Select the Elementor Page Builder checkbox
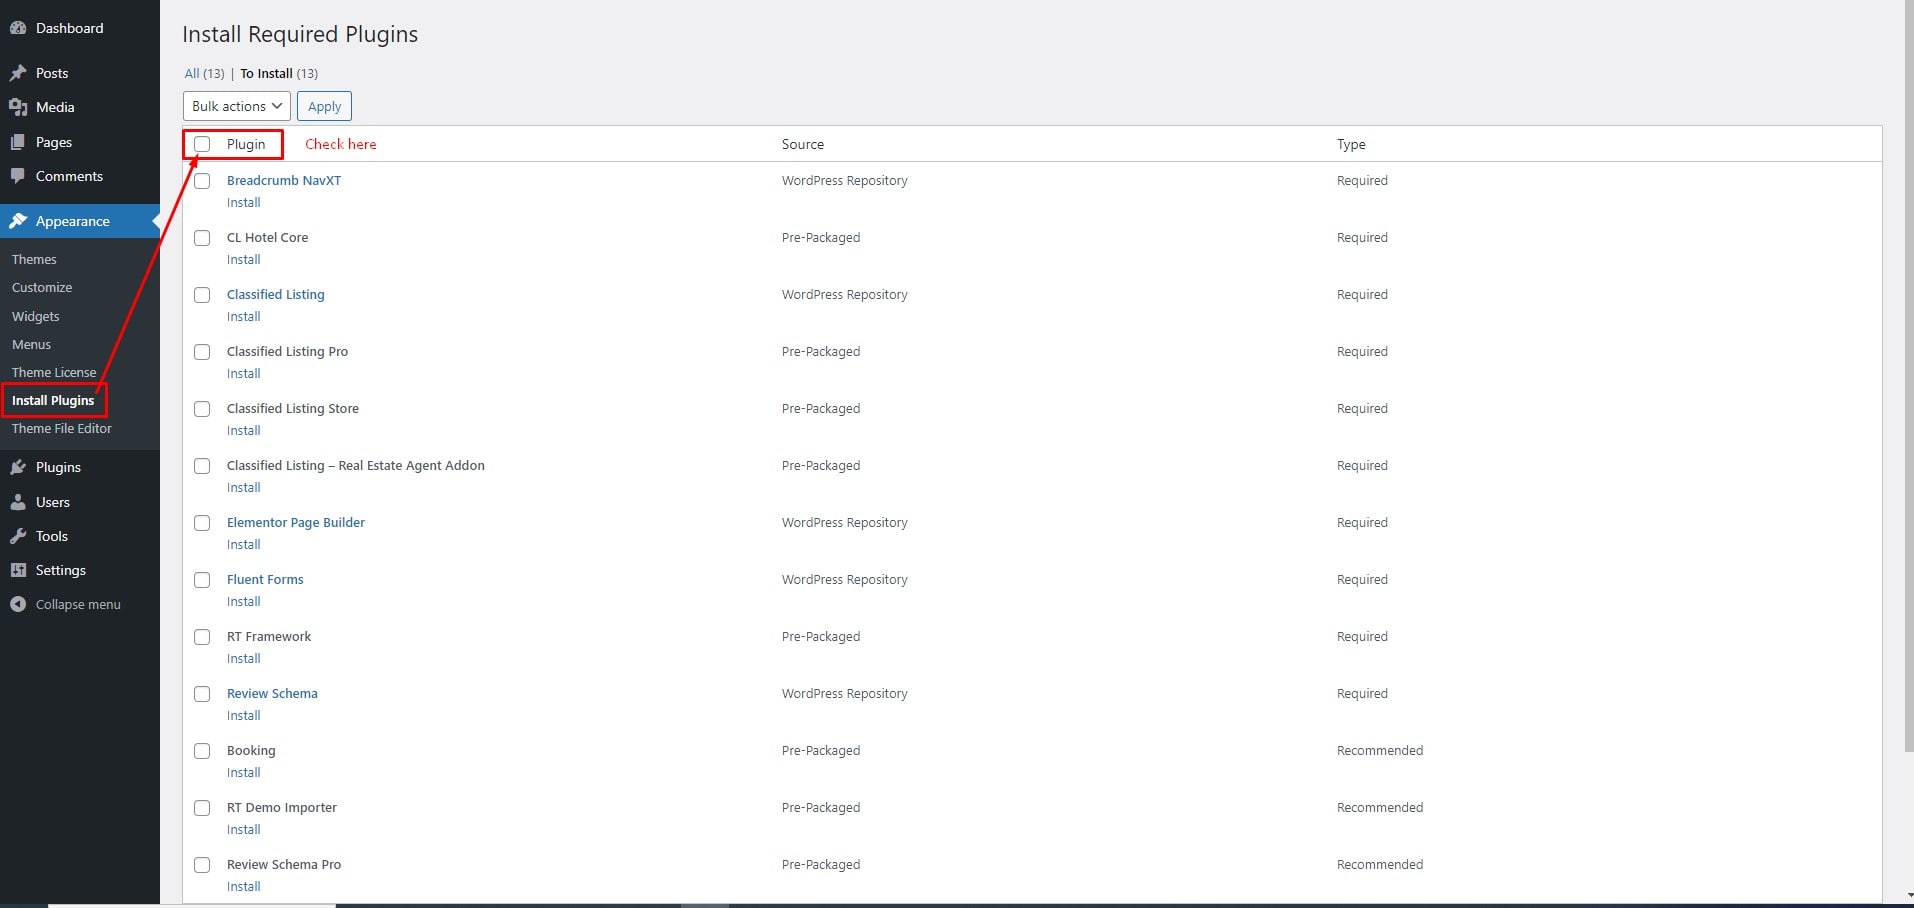 (x=202, y=523)
